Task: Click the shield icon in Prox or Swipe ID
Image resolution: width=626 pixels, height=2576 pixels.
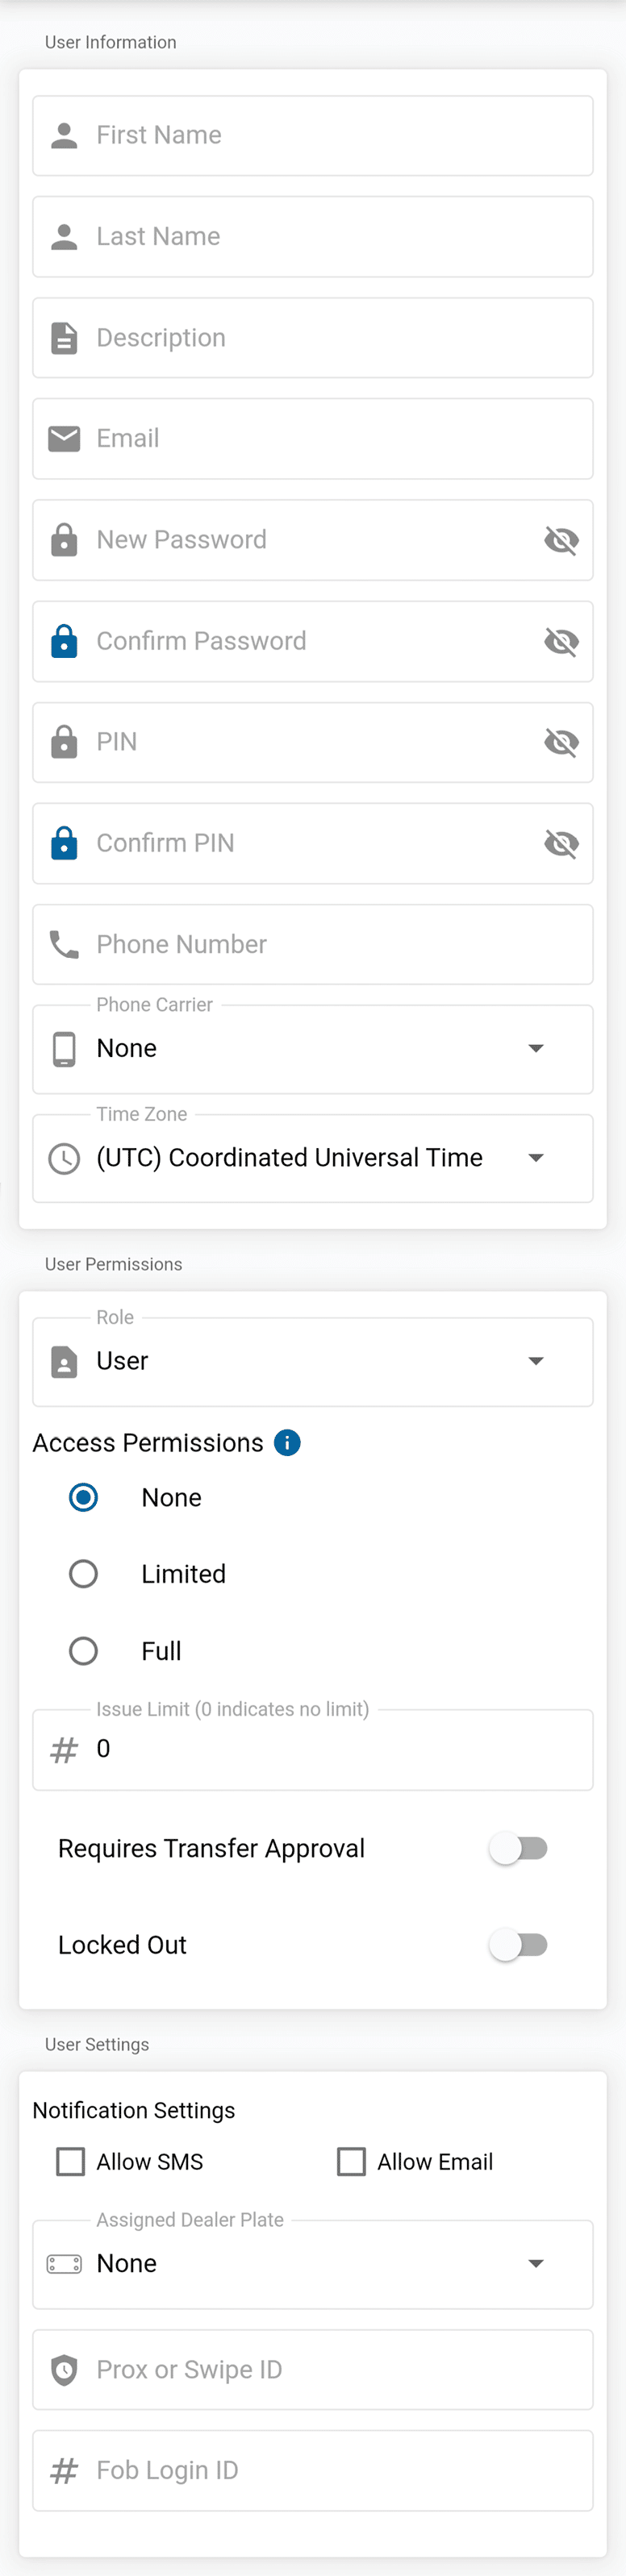Action: tap(64, 2369)
